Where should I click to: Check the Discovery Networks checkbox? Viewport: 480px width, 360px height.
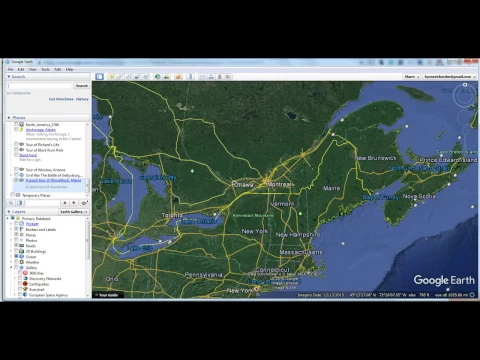pos(20,279)
